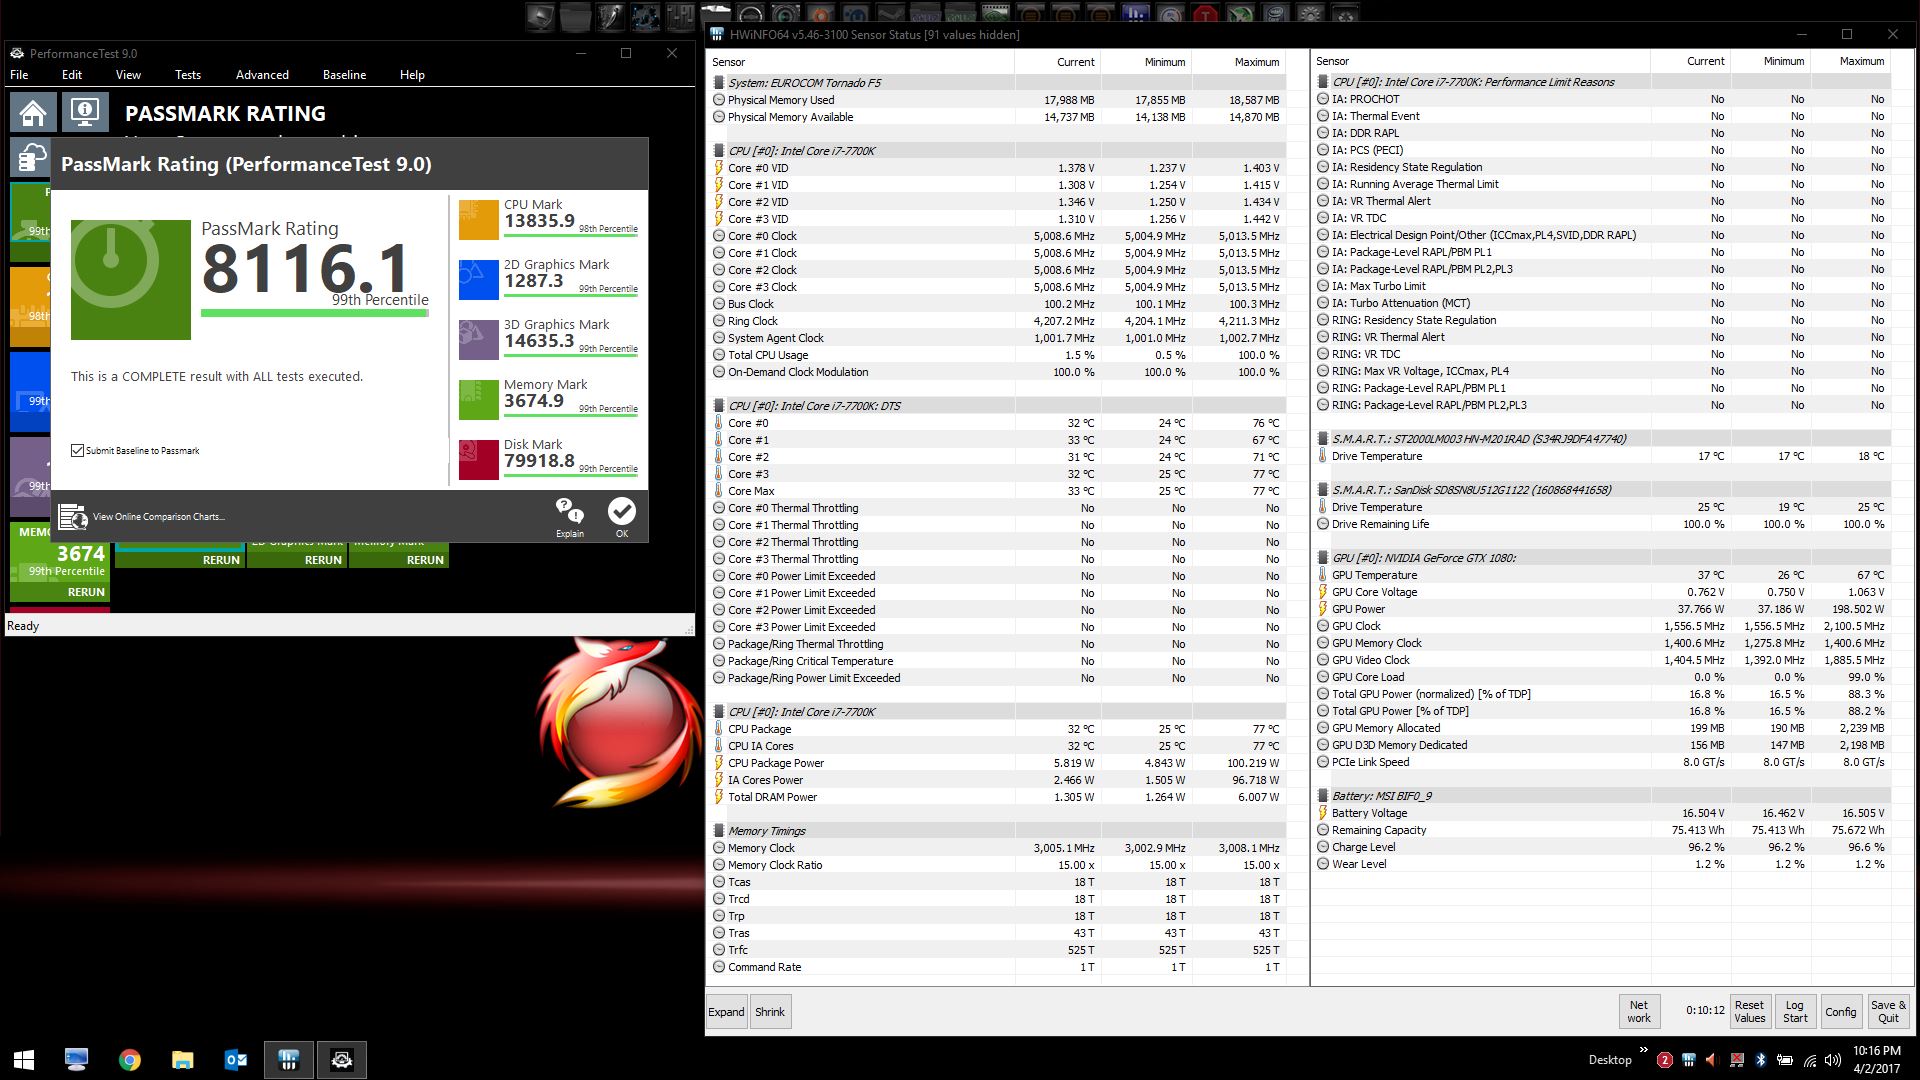Click the cloud upload baseline icon
The image size is (1920, 1080).
[31, 158]
